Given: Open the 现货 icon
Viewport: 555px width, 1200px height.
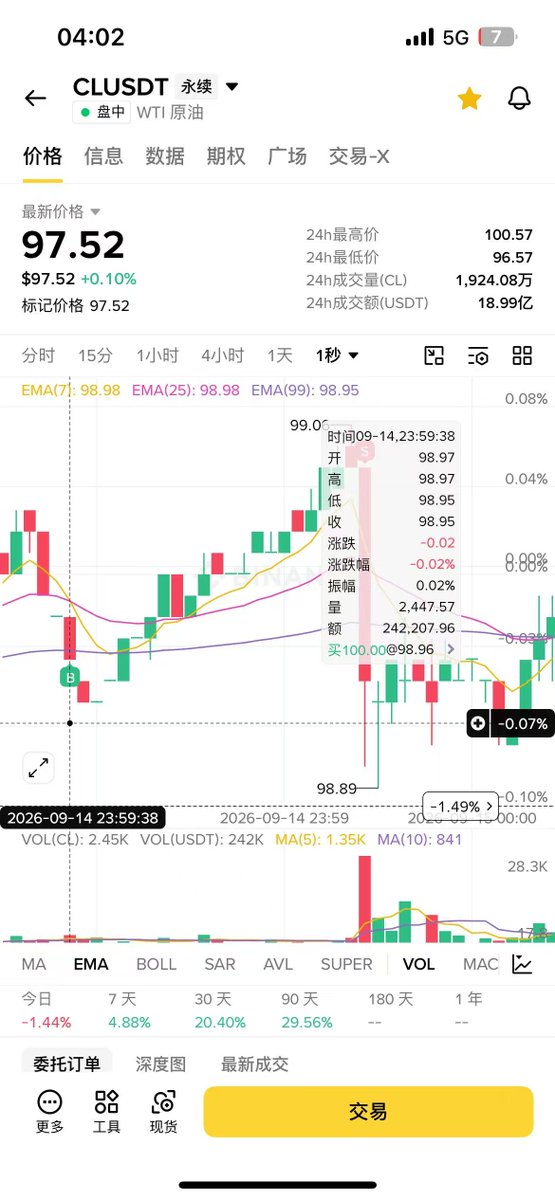Looking at the screenshot, I should pyautogui.click(x=164, y=1112).
